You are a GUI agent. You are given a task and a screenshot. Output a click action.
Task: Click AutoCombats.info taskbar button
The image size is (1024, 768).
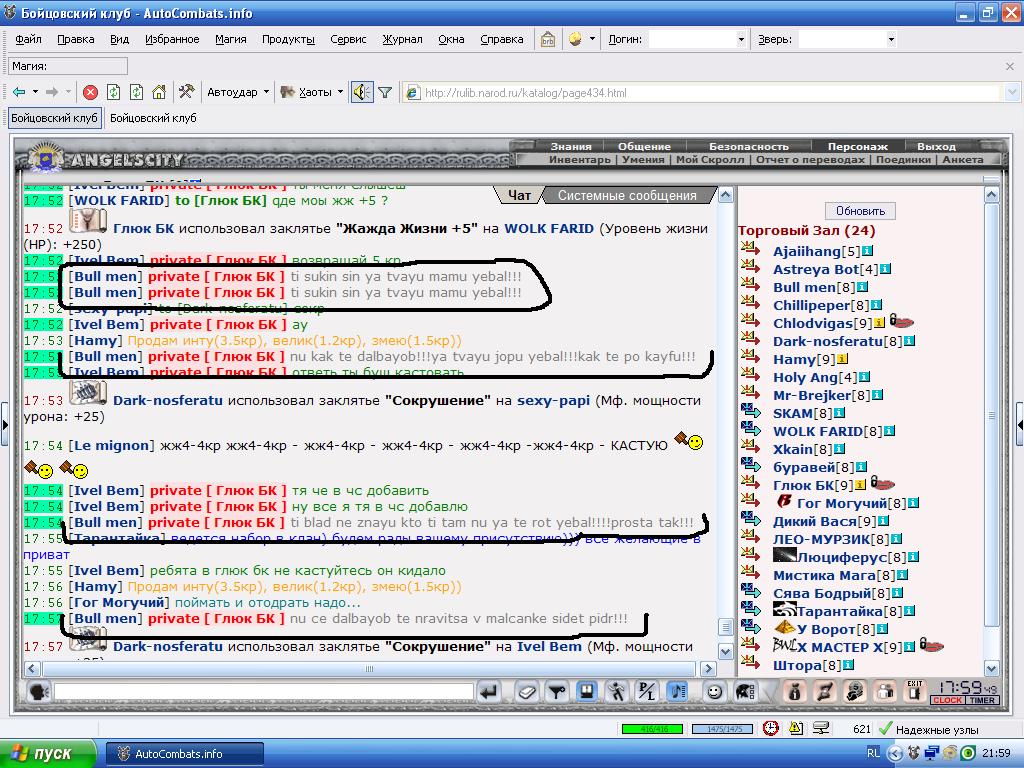[x=185, y=754]
